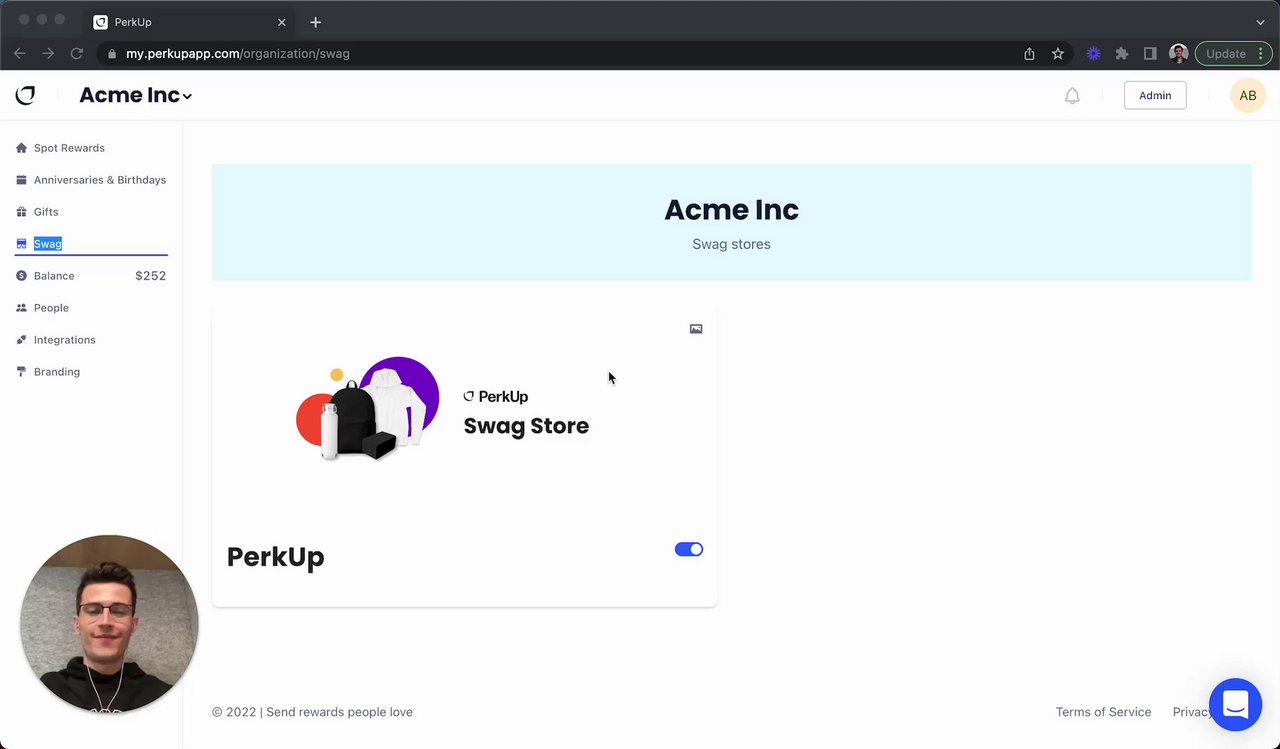Image resolution: width=1280 pixels, height=749 pixels.
Task: Open the Balance page
Action: 54,276
